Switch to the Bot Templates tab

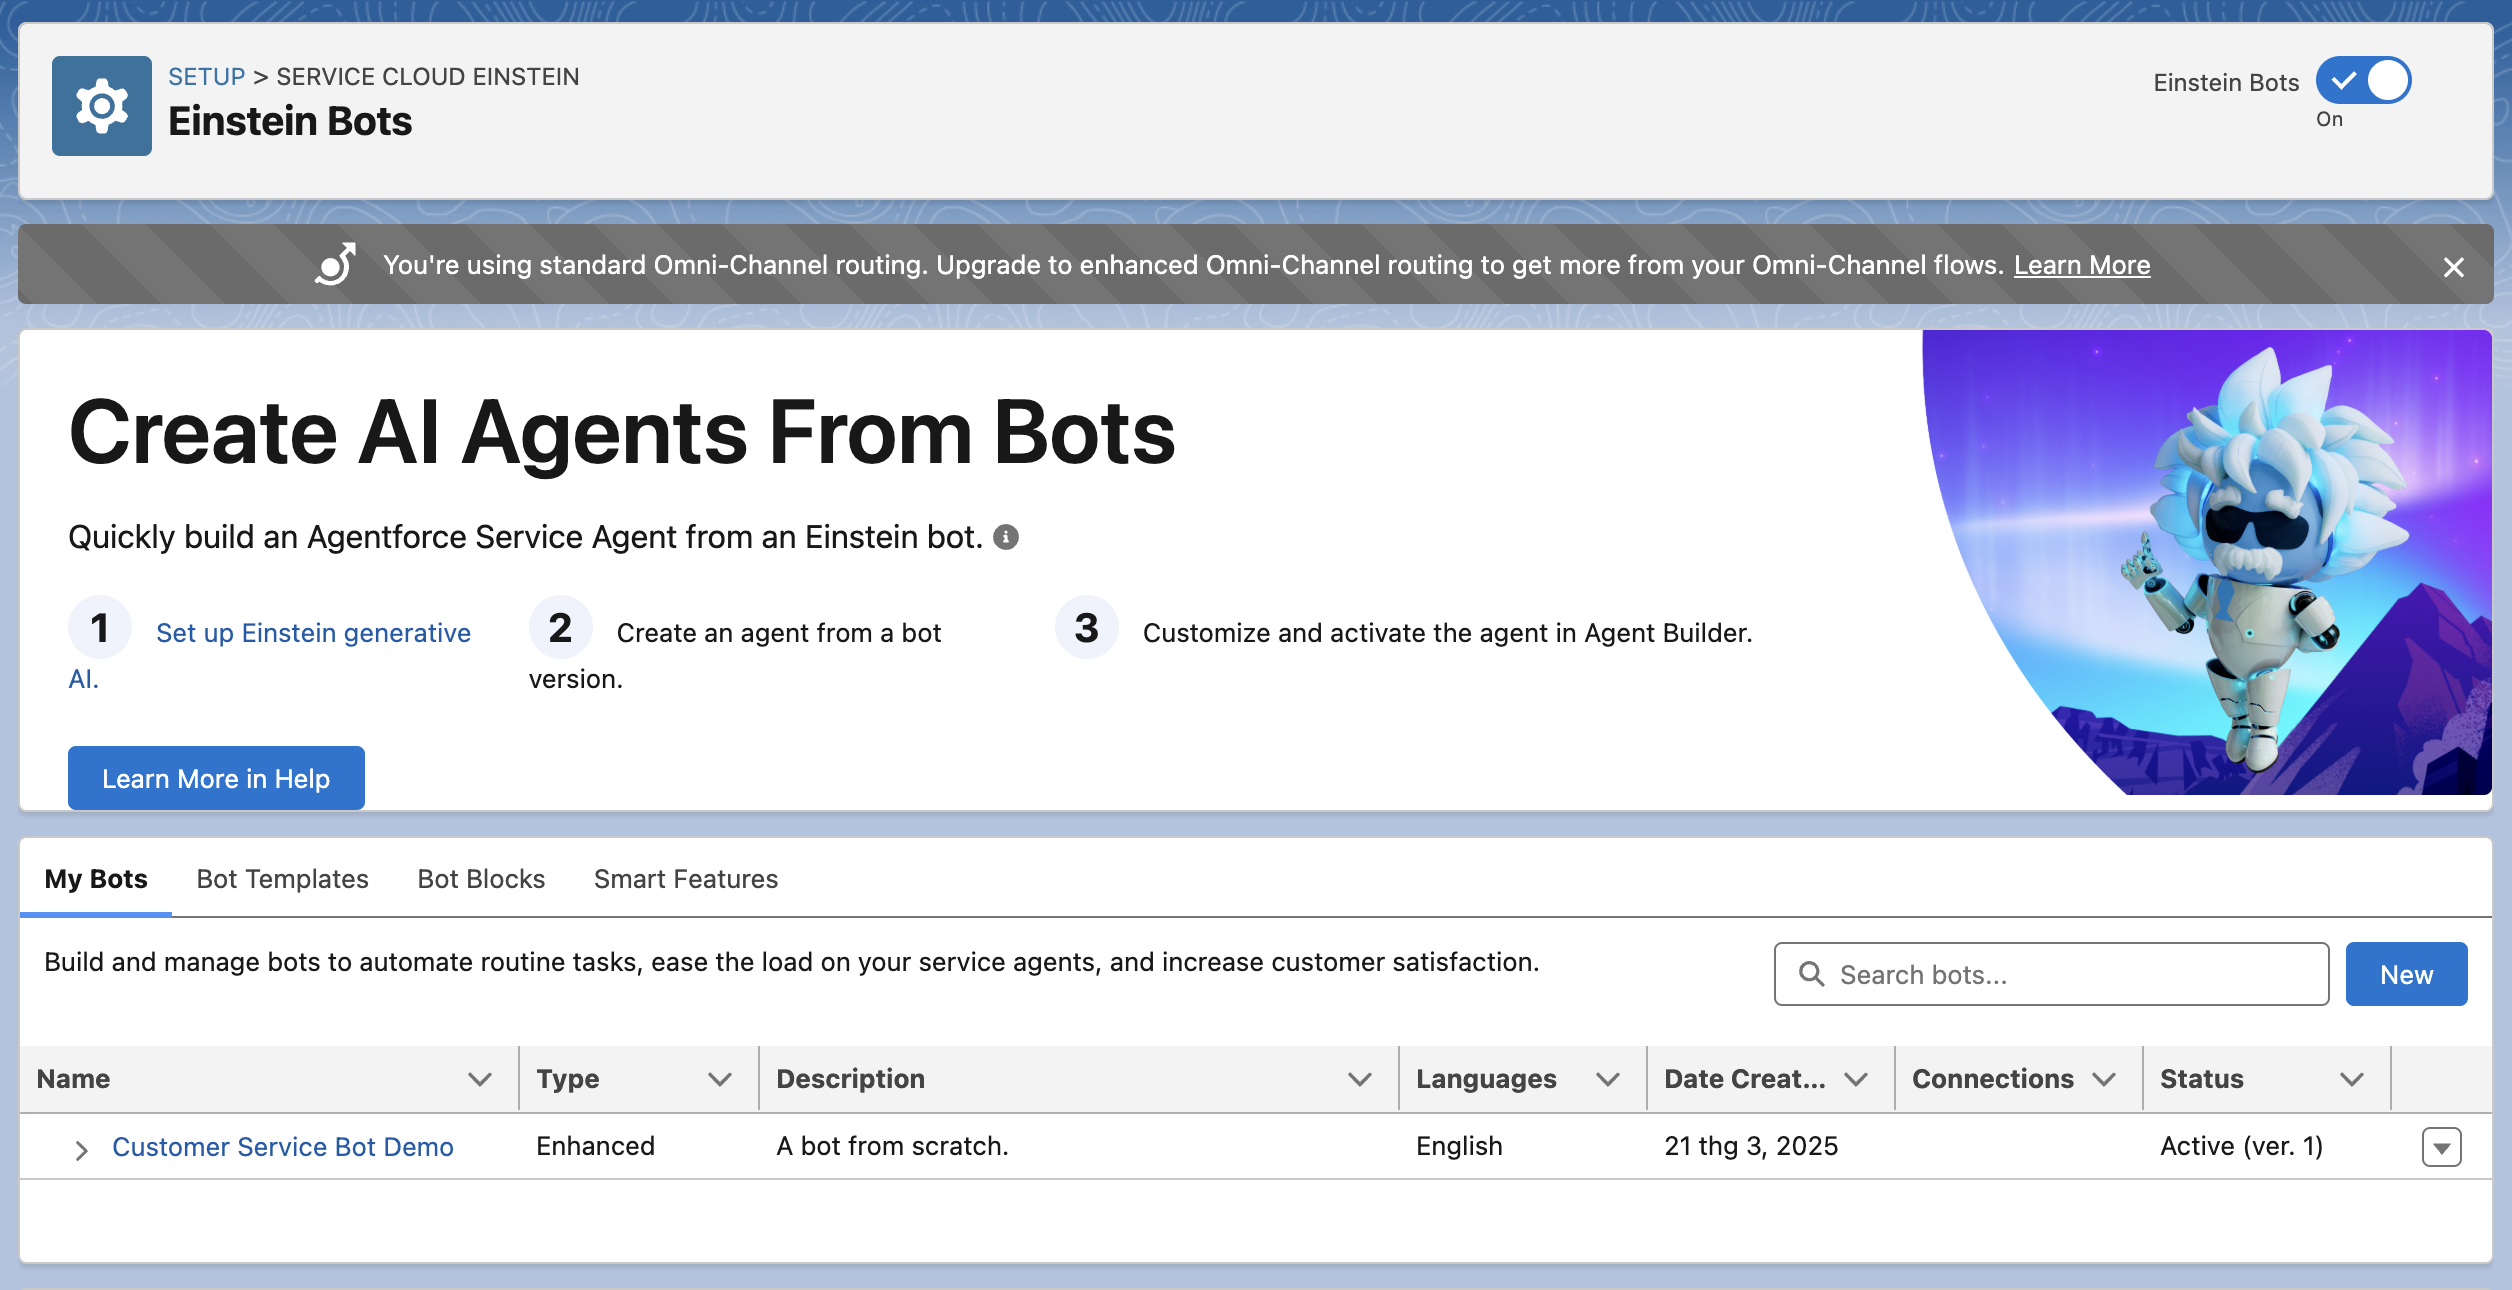click(x=282, y=879)
